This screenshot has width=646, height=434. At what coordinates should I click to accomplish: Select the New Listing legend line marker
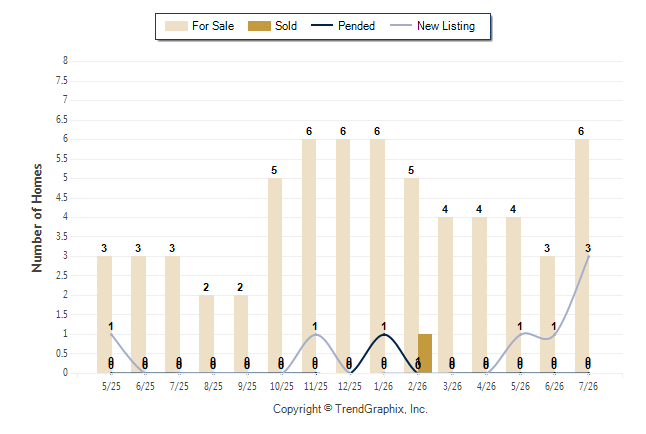click(401, 26)
